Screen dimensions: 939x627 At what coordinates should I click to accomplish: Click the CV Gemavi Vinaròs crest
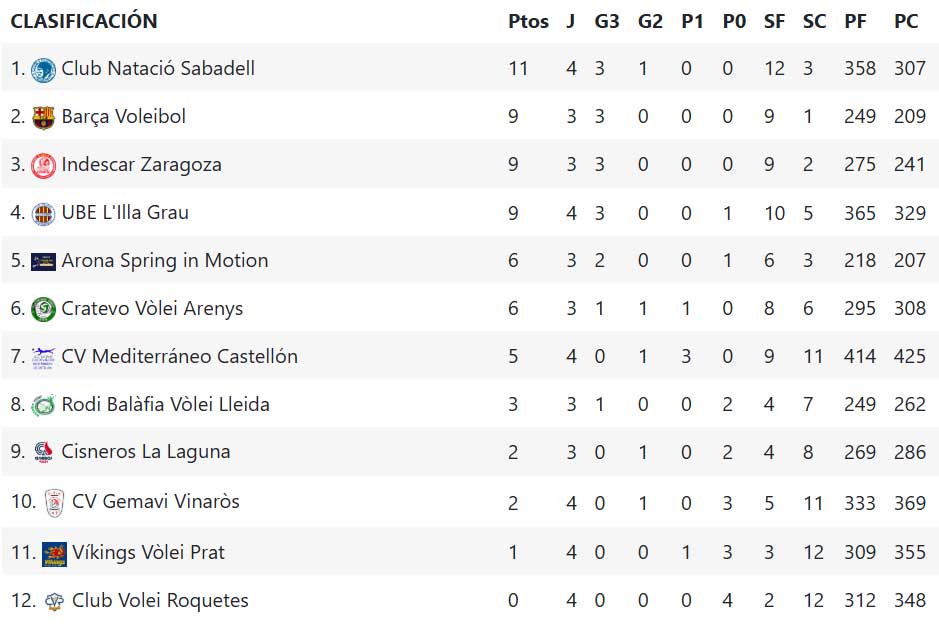coord(54,502)
